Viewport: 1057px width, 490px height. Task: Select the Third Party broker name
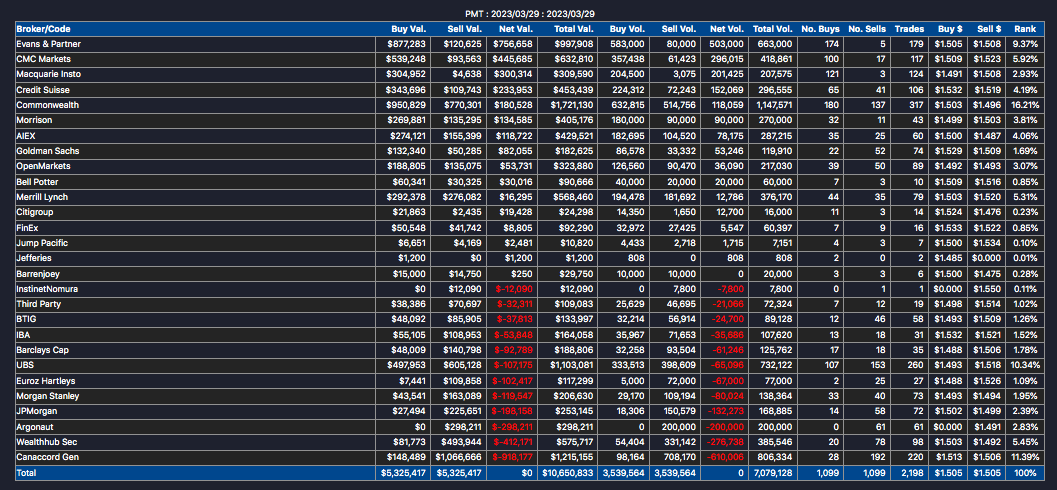tap(38, 304)
